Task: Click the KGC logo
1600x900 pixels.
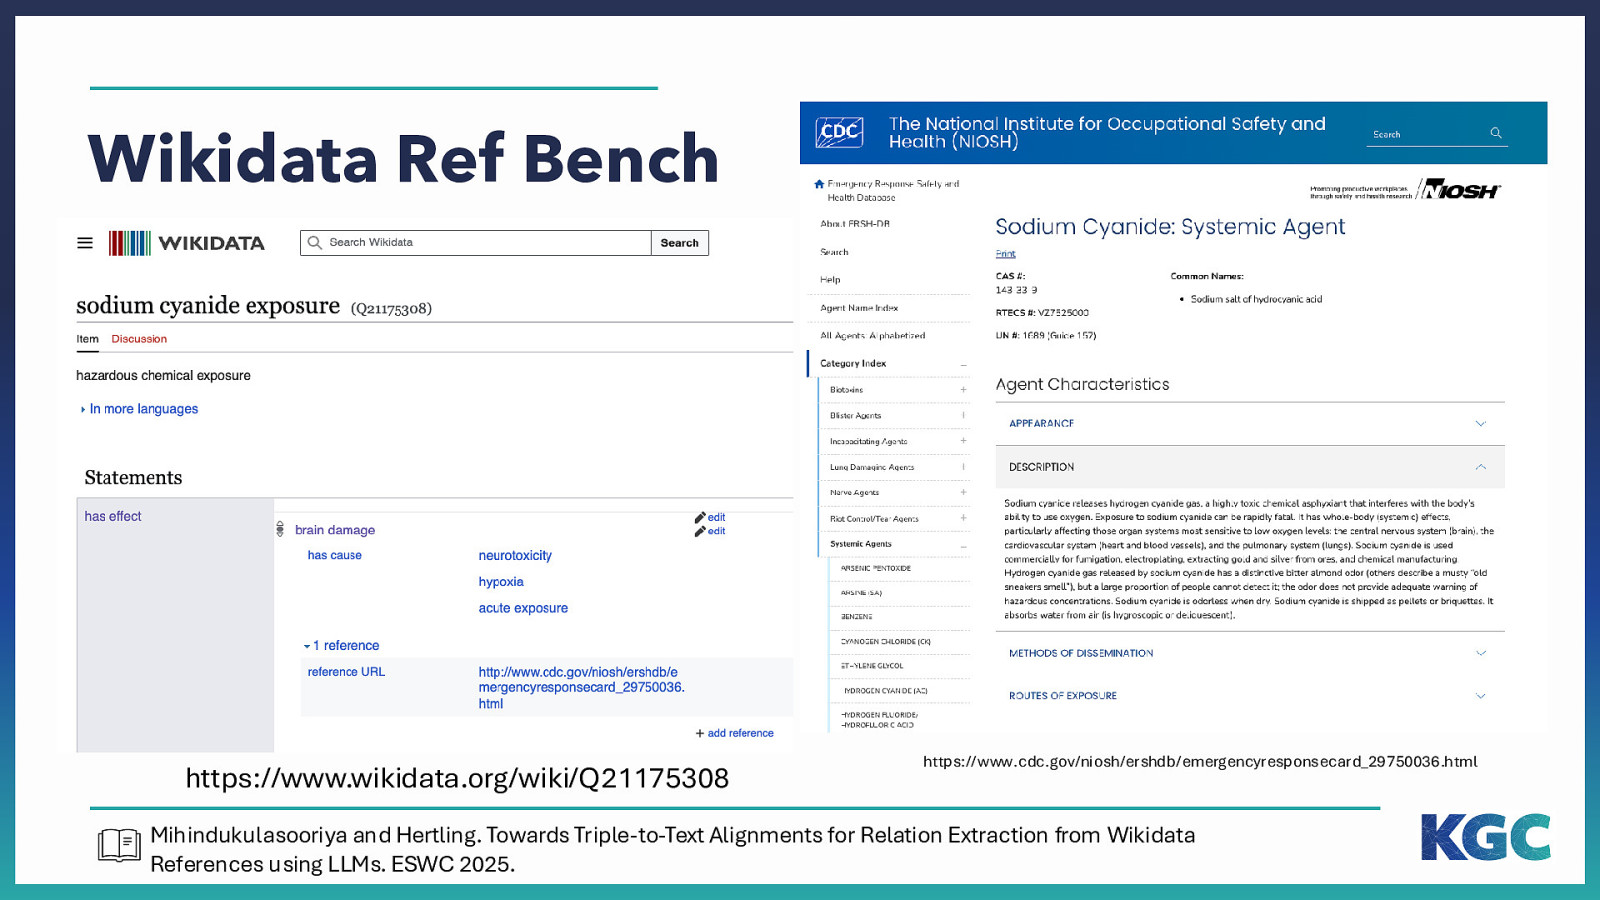Action: (x=1485, y=837)
